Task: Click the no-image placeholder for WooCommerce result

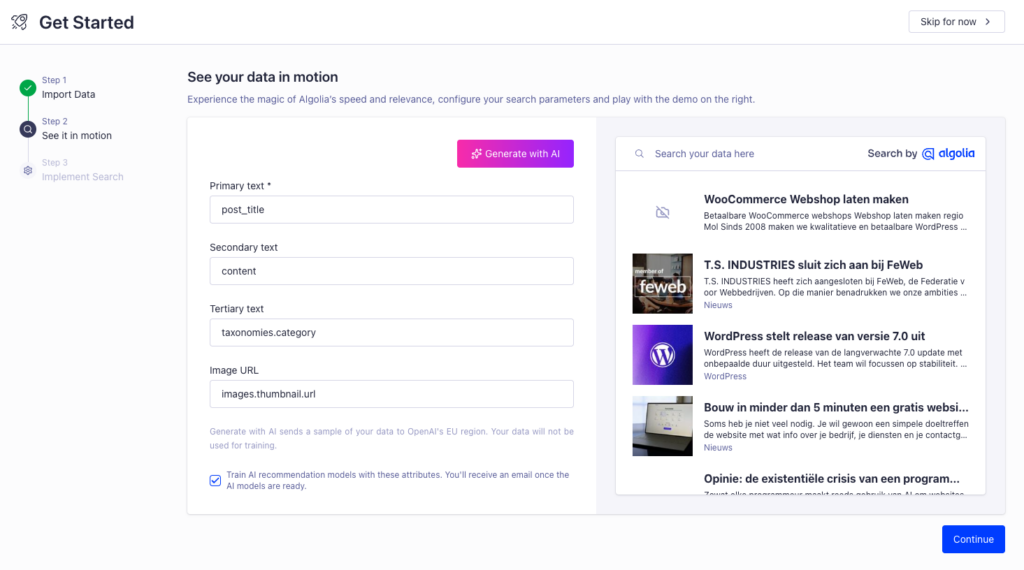Action: pos(662,212)
